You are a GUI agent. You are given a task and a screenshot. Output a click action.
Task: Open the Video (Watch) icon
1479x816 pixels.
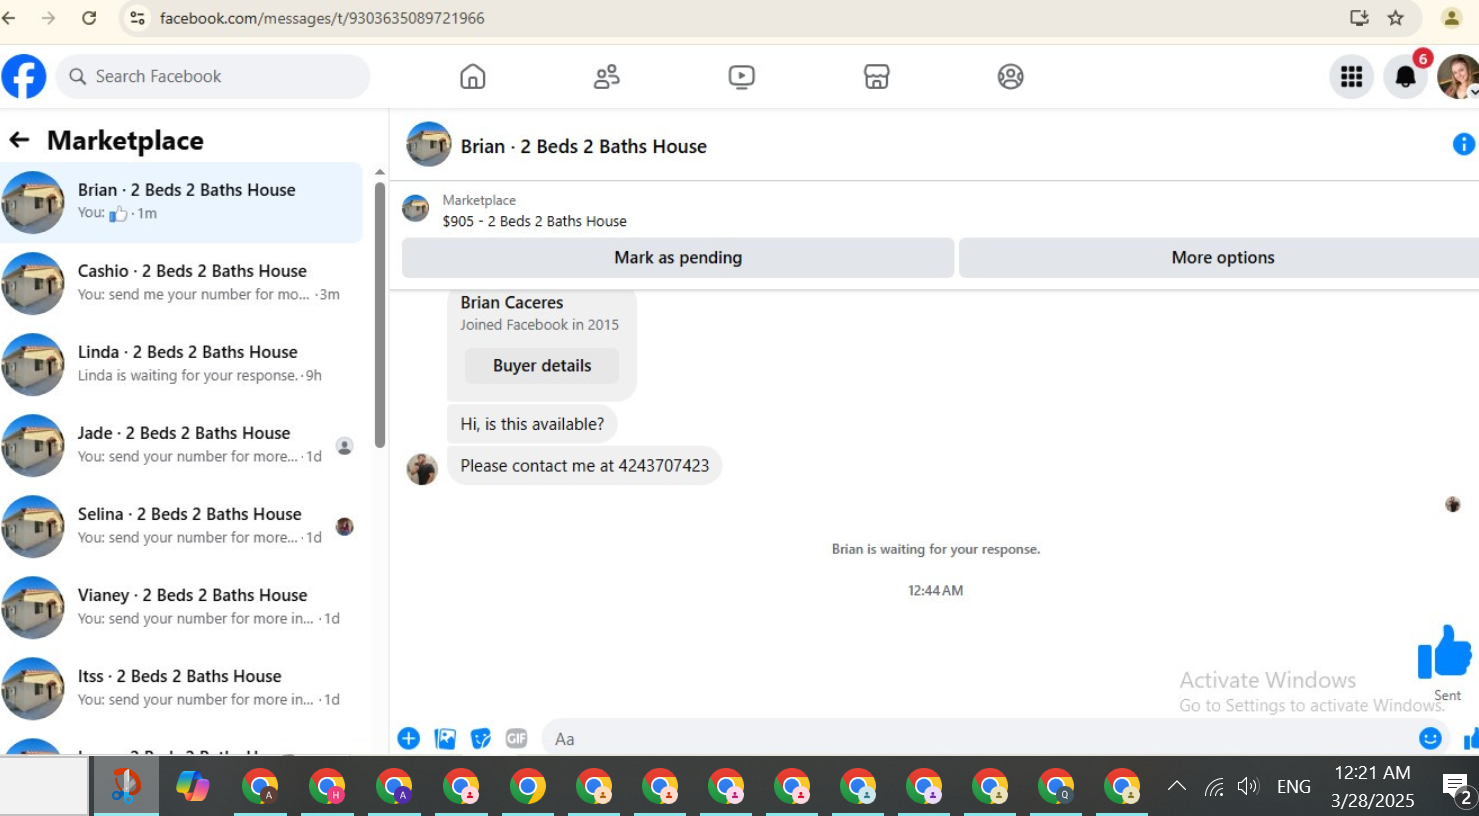click(x=742, y=77)
